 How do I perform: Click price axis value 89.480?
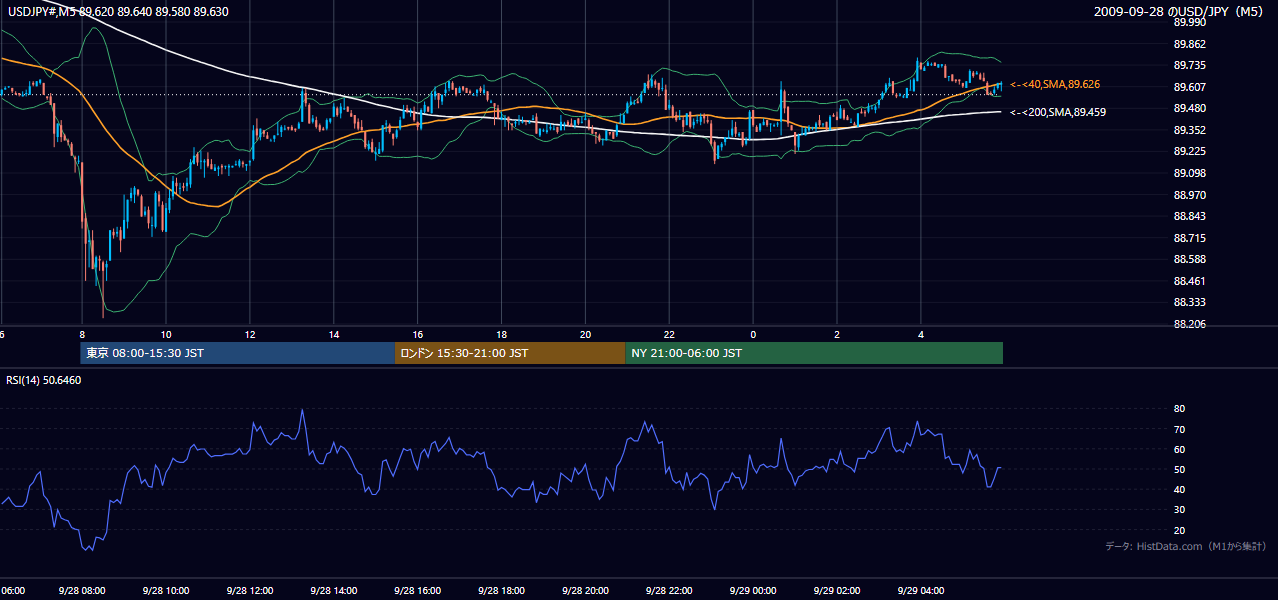[x=1190, y=108]
